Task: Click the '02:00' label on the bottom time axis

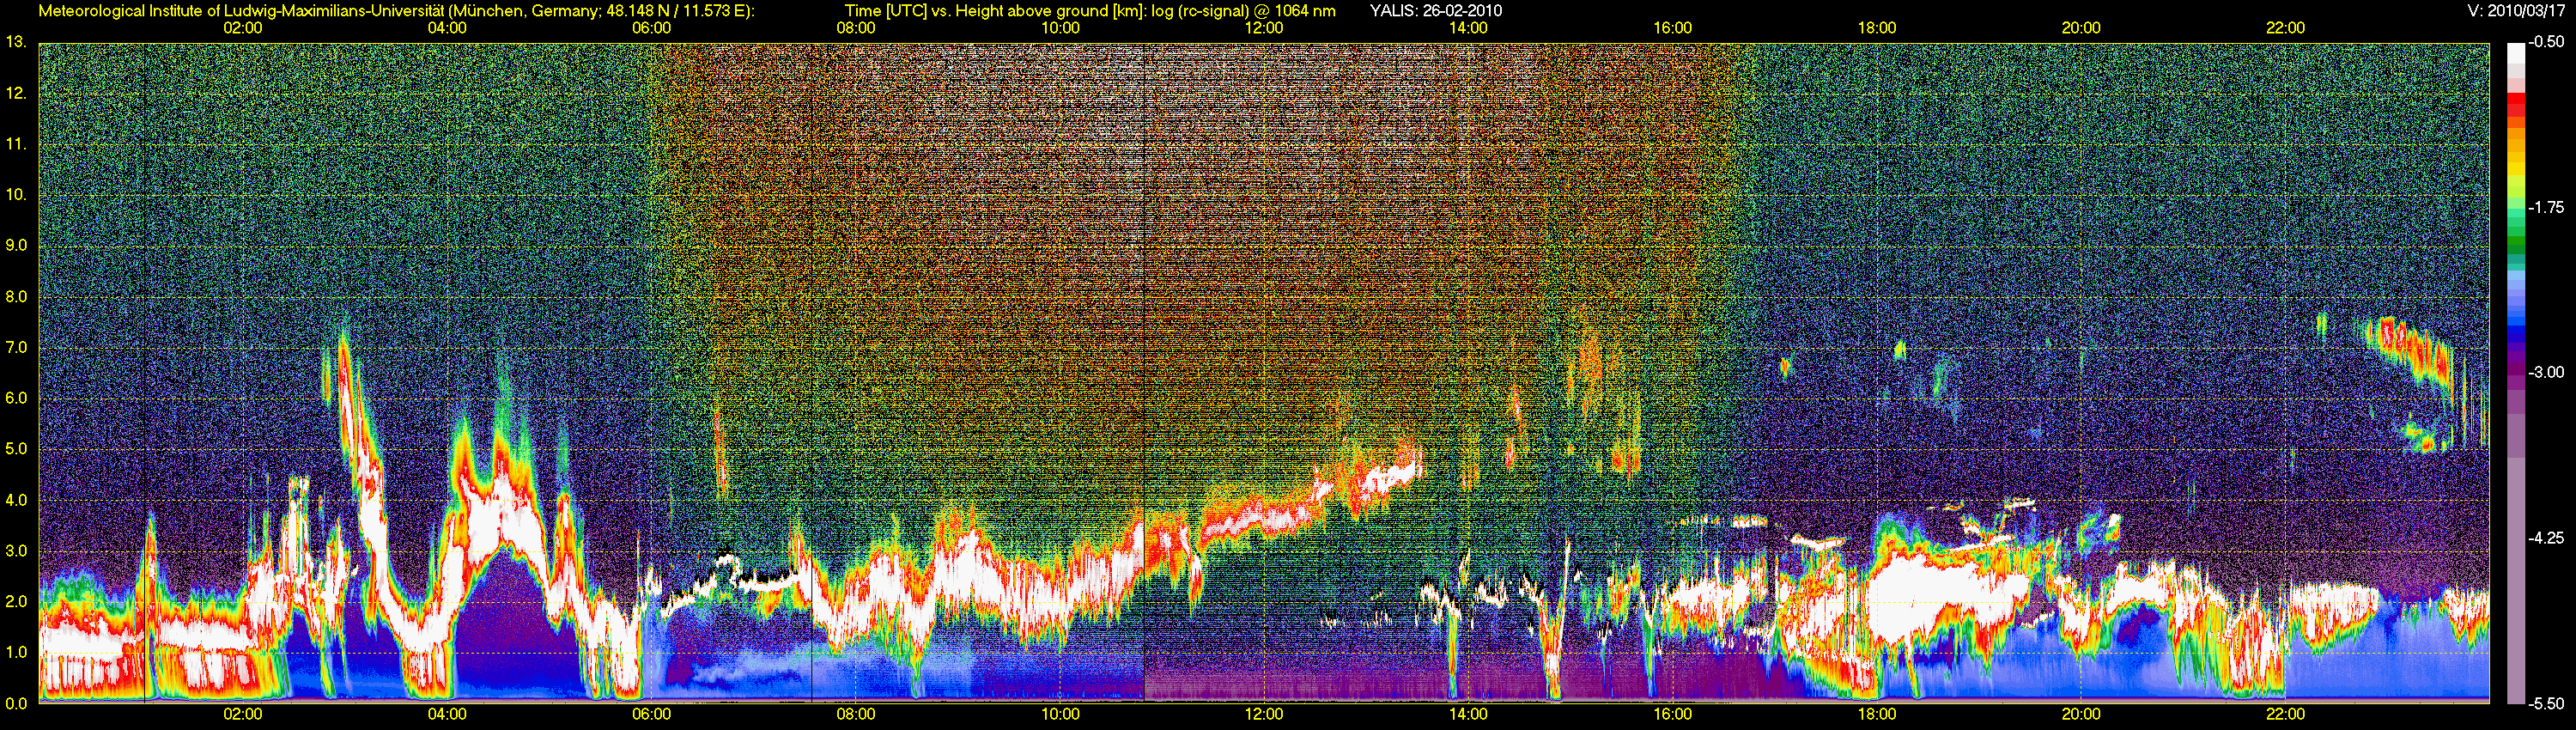Action: click(243, 714)
